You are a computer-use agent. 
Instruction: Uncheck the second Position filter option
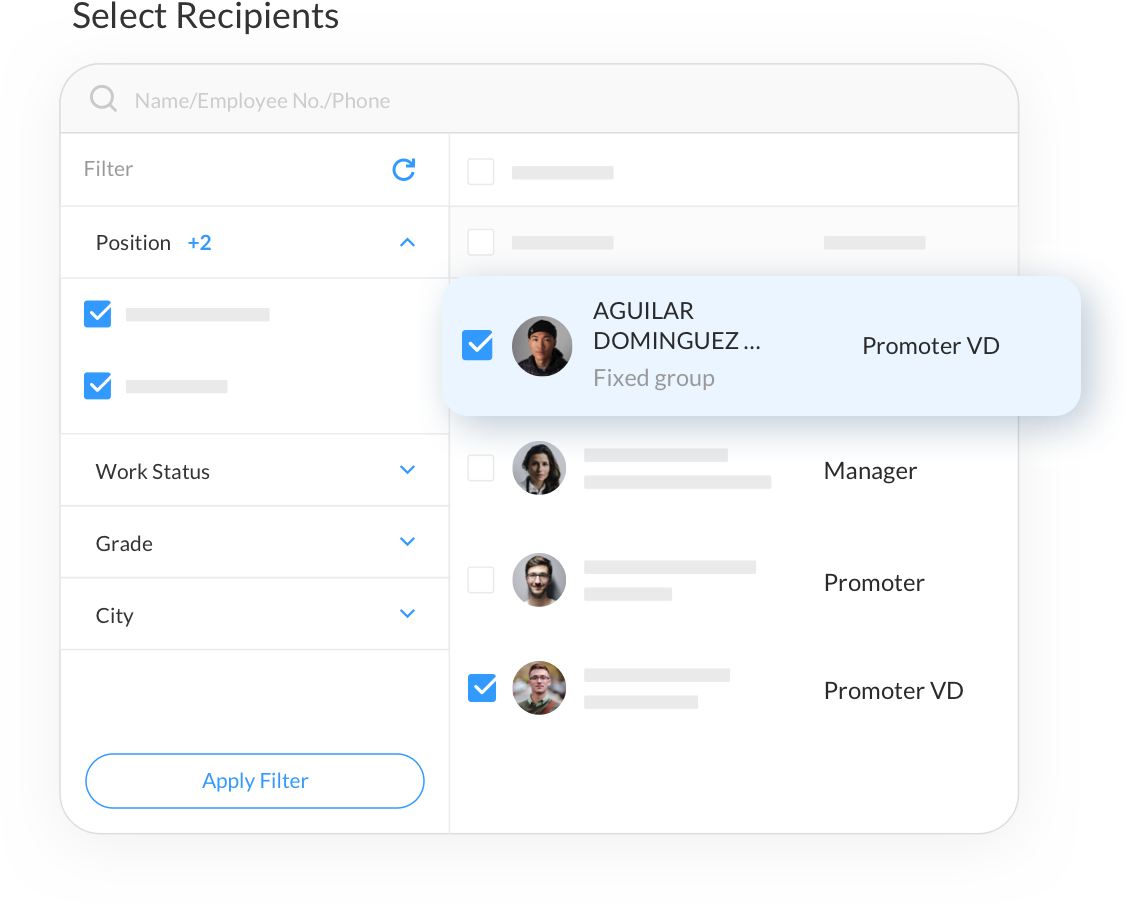pos(97,386)
